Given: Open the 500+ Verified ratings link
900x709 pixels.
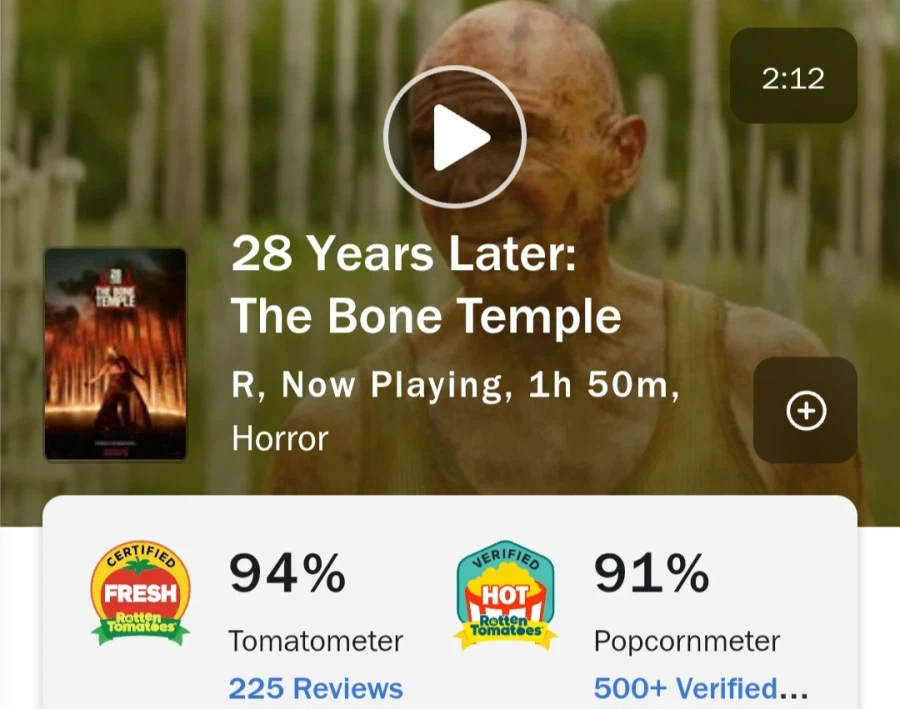Looking at the screenshot, I should point(701,688).
